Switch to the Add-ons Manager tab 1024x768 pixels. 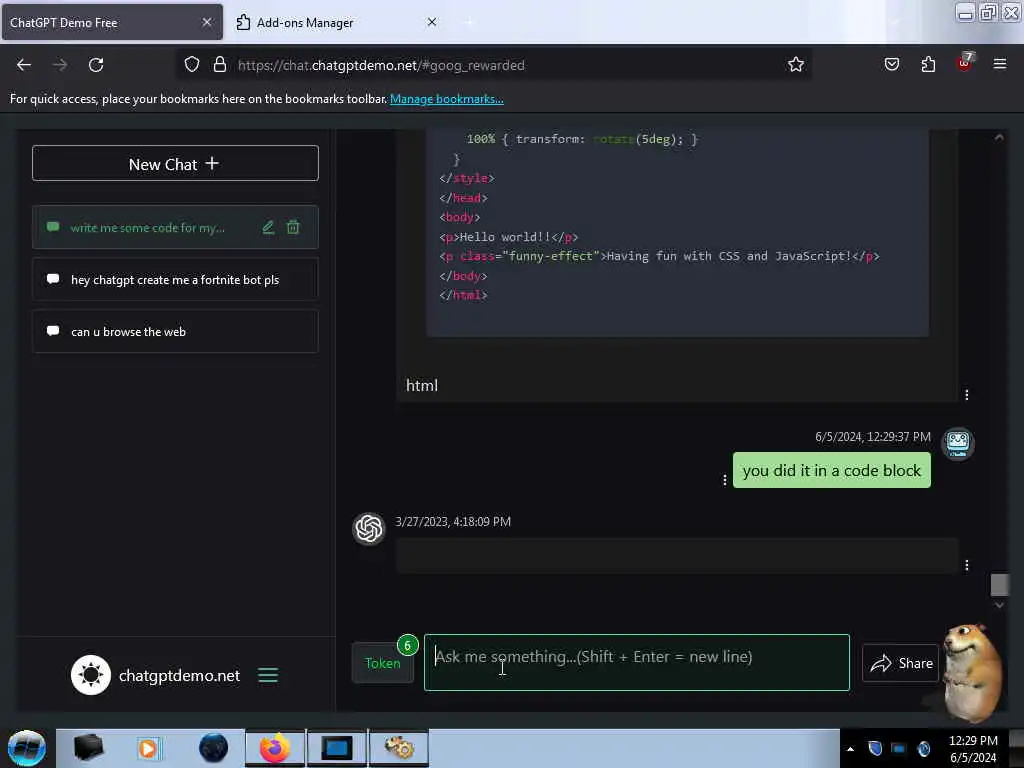click(336, 22)
